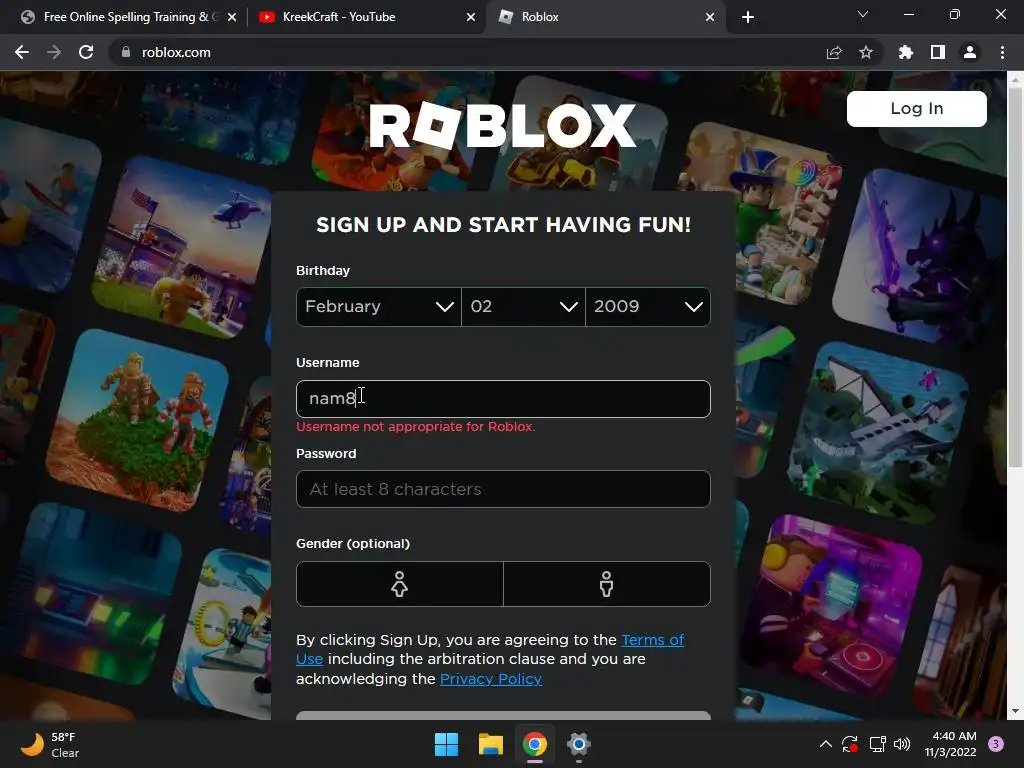Close the KreekCraft - YouTube tab
The height and width of the screenshot is (768, 1024).
[471, 17]
